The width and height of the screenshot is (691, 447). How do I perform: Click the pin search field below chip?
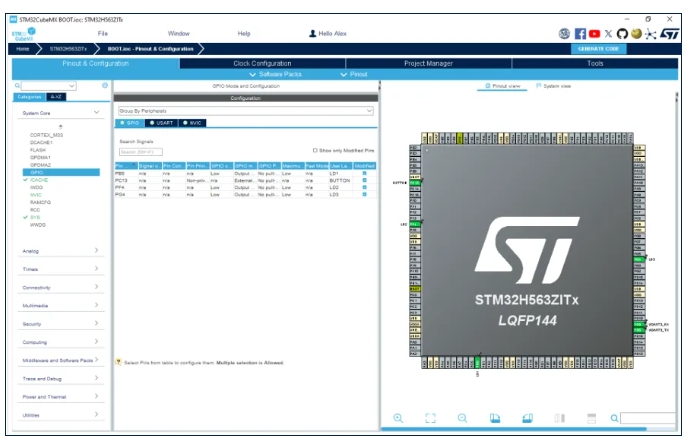[647, 418]
